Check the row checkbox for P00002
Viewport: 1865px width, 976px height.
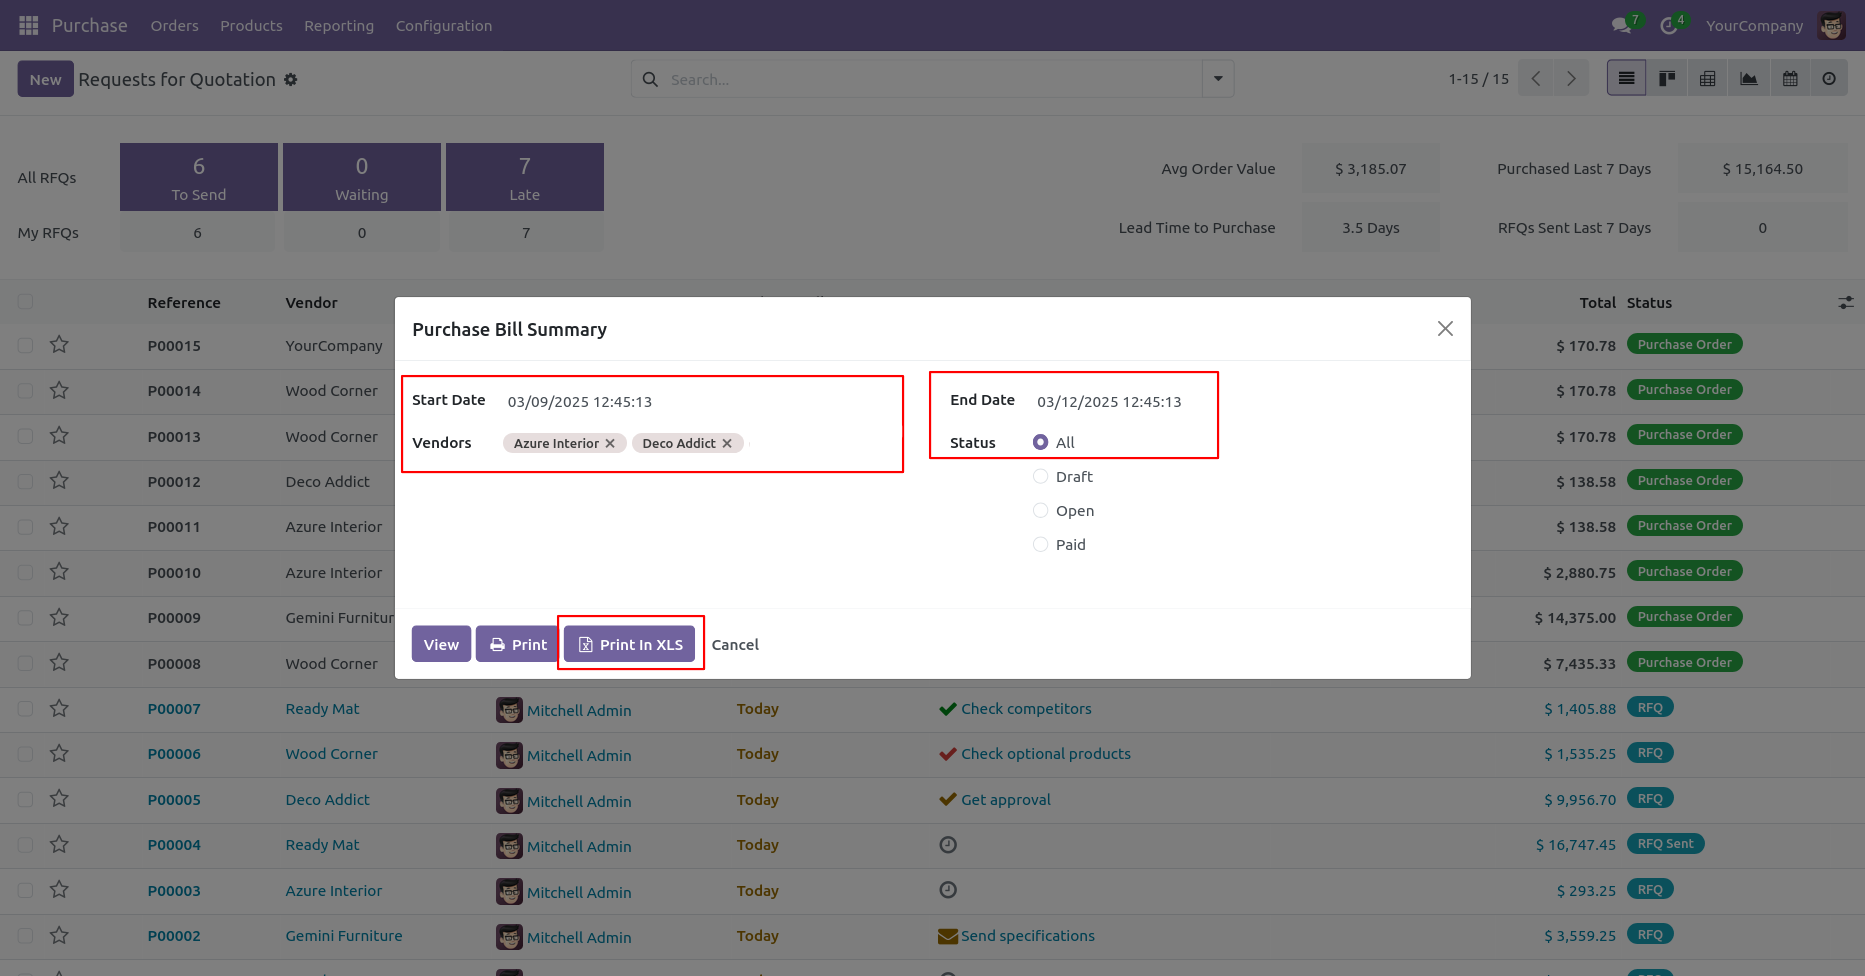(25, 935)
